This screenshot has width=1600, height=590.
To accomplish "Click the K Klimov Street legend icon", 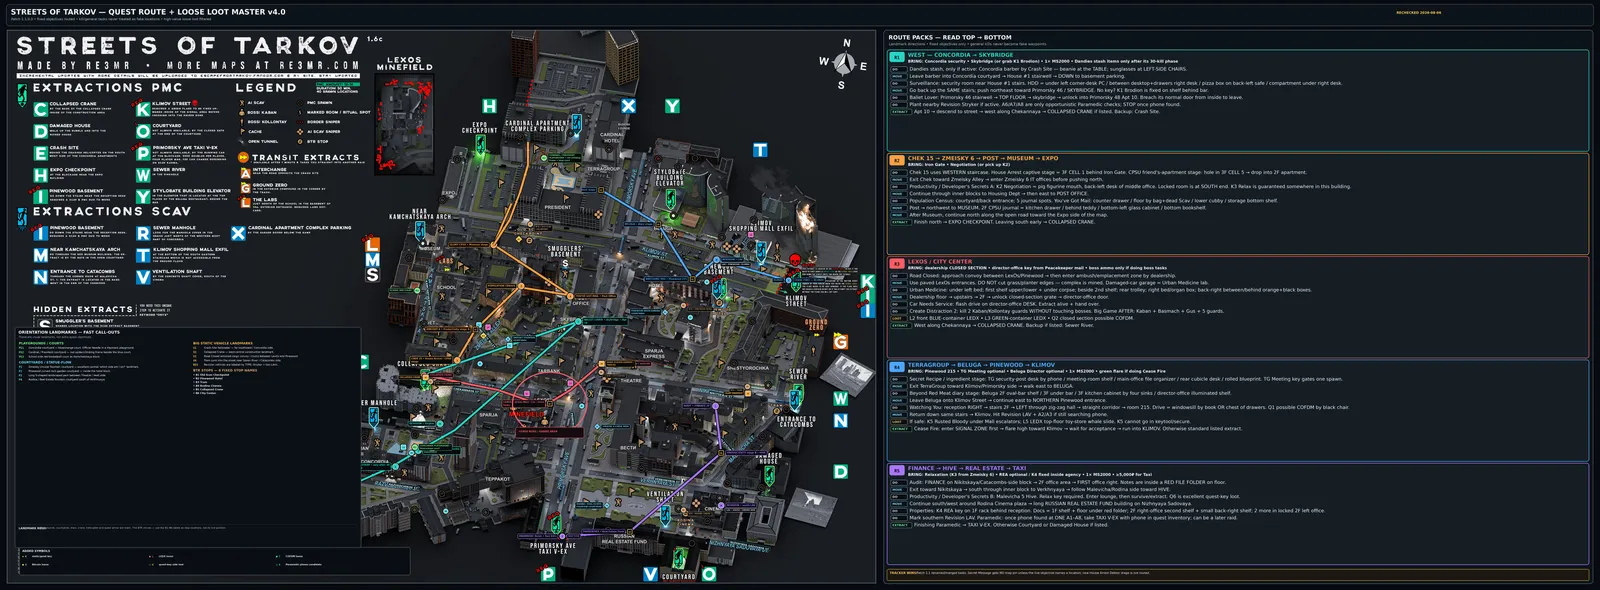I will coord(143,109).
